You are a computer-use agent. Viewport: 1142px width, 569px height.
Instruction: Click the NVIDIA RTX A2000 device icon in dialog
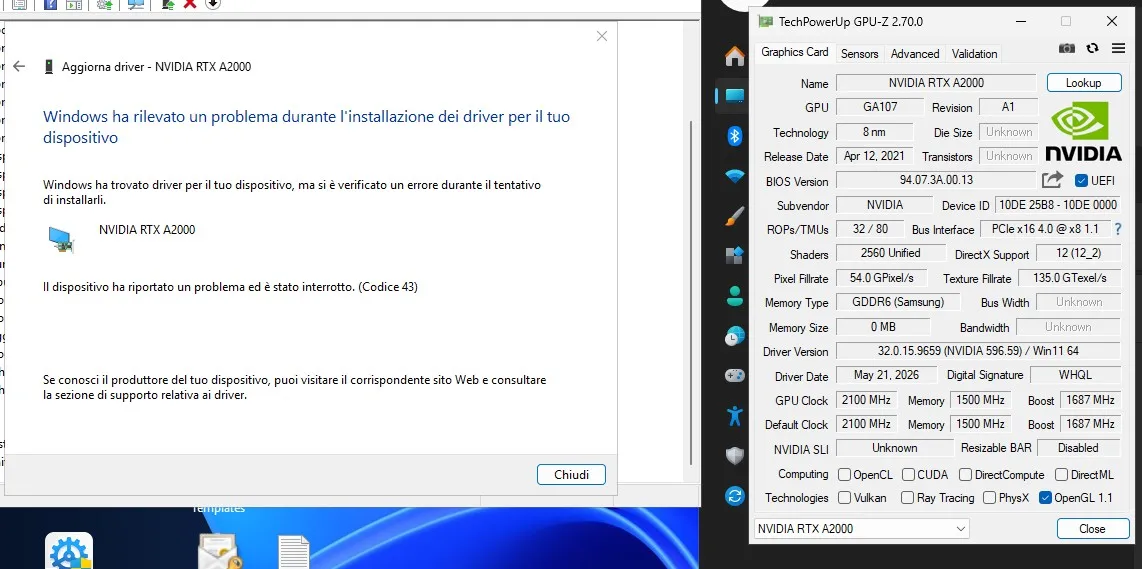click(x=61, y=240)
